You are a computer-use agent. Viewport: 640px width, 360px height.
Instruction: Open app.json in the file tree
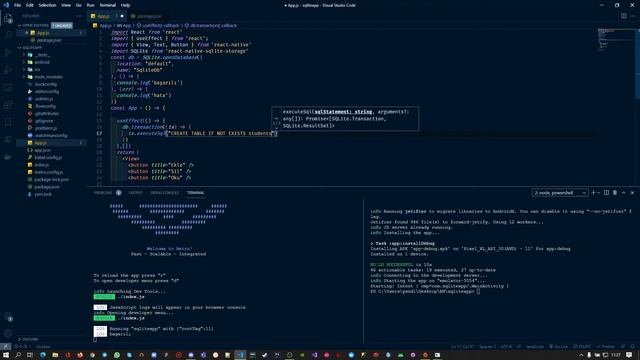42,150
